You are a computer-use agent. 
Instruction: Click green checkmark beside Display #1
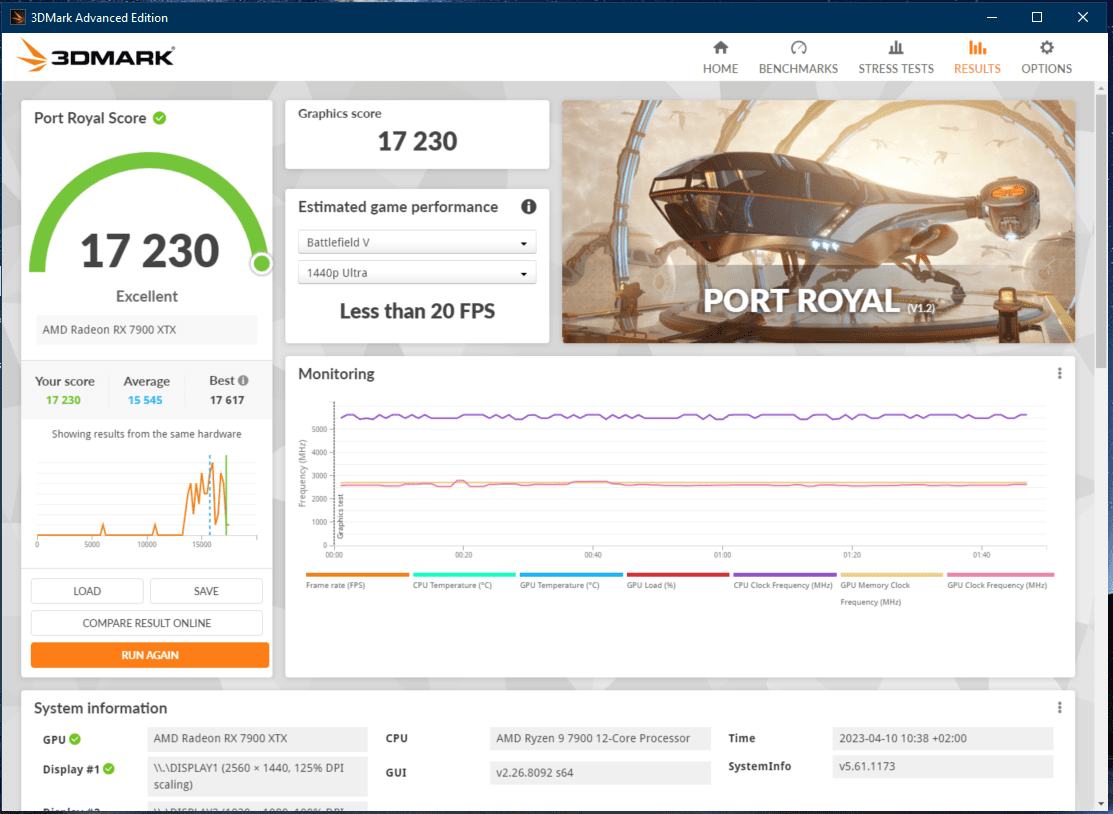109,769
